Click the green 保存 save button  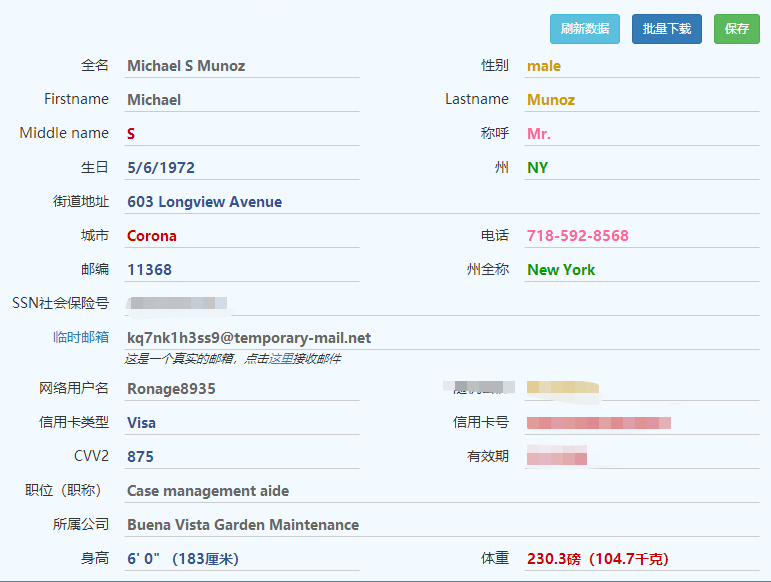[x=737, y=29]
